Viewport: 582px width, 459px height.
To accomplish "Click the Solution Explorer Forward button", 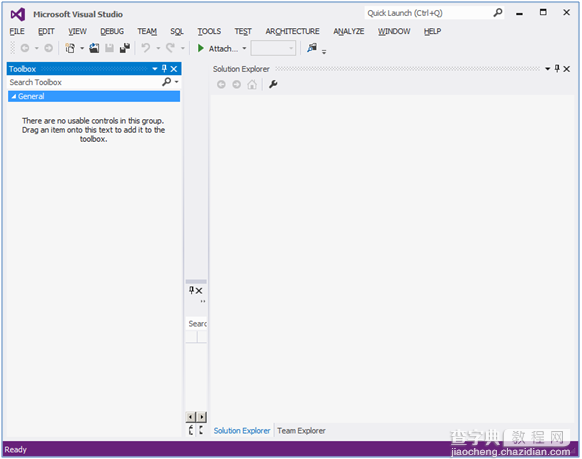I will [236, 85].
